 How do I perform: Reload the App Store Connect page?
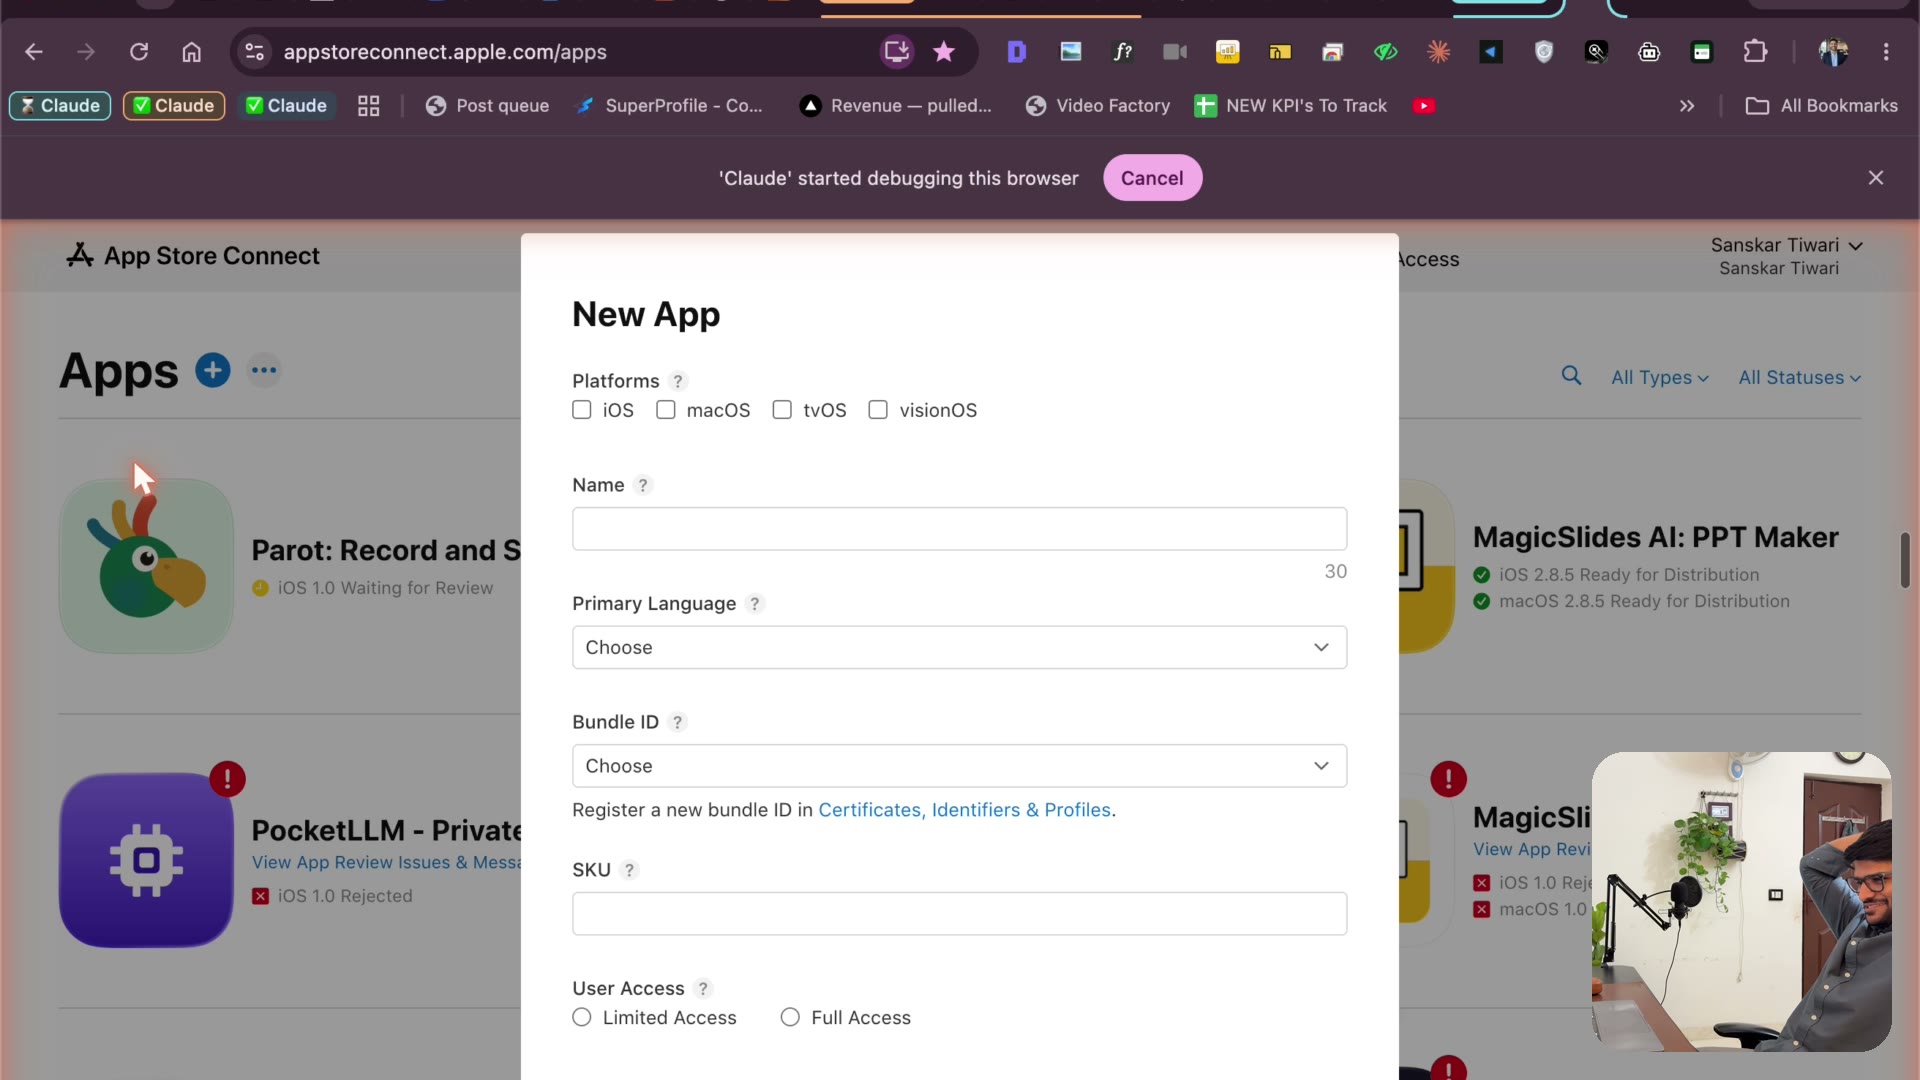139,52
